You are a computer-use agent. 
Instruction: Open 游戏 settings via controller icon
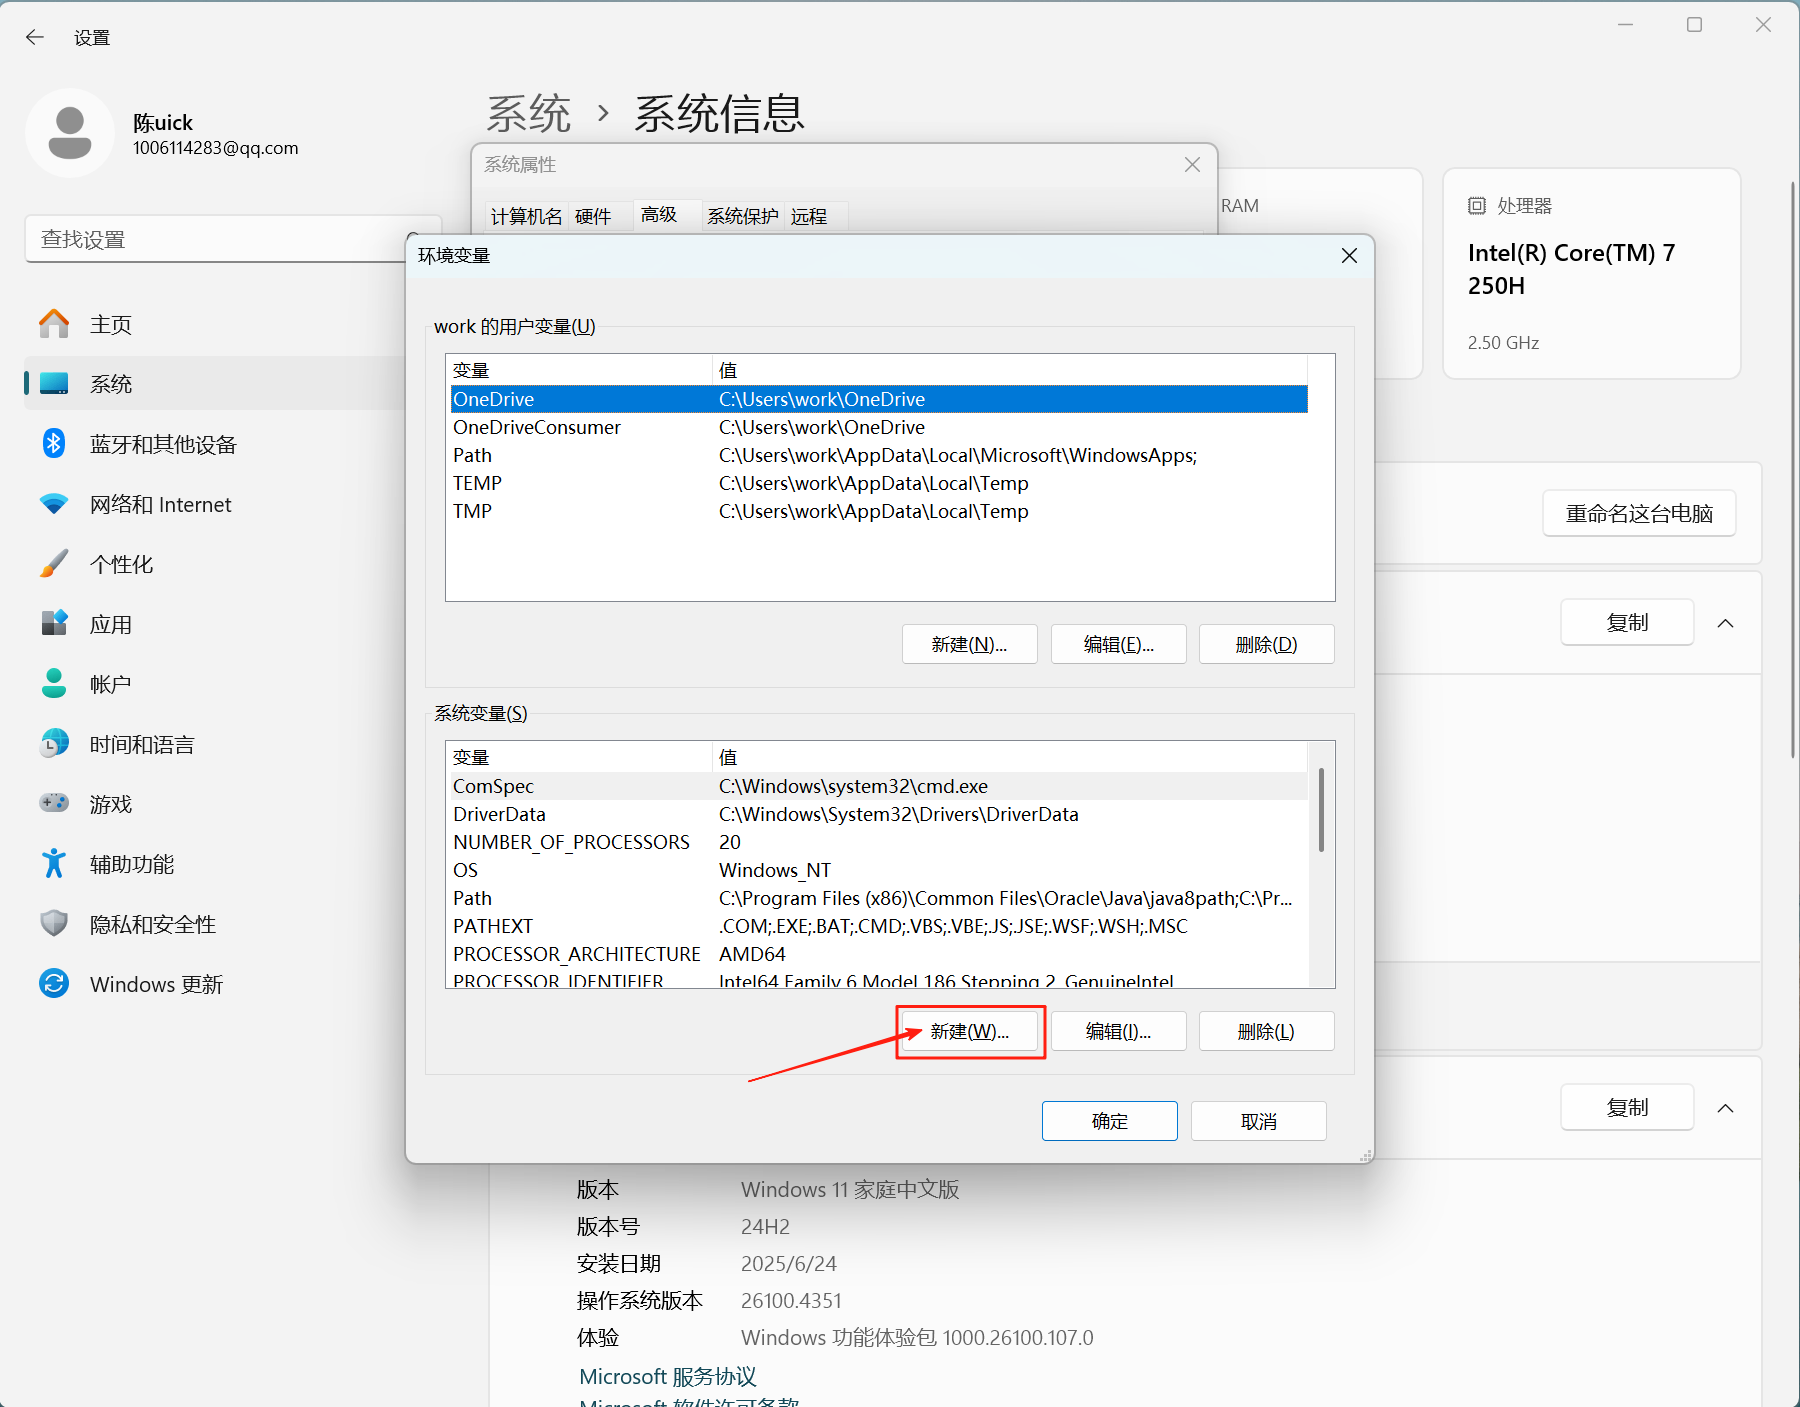point(54,803)
